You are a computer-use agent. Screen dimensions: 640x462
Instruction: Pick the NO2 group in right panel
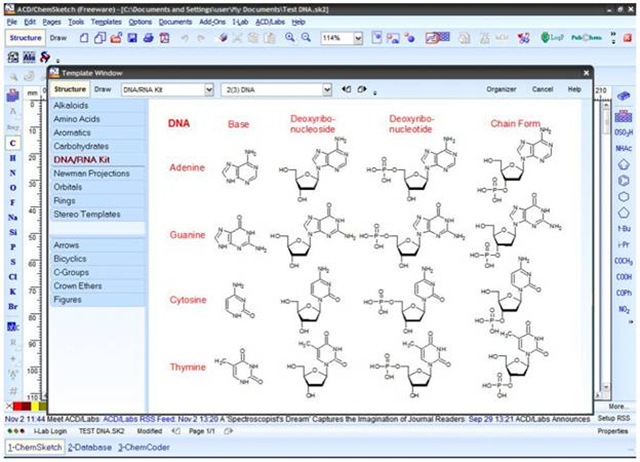tap(623, 309)
